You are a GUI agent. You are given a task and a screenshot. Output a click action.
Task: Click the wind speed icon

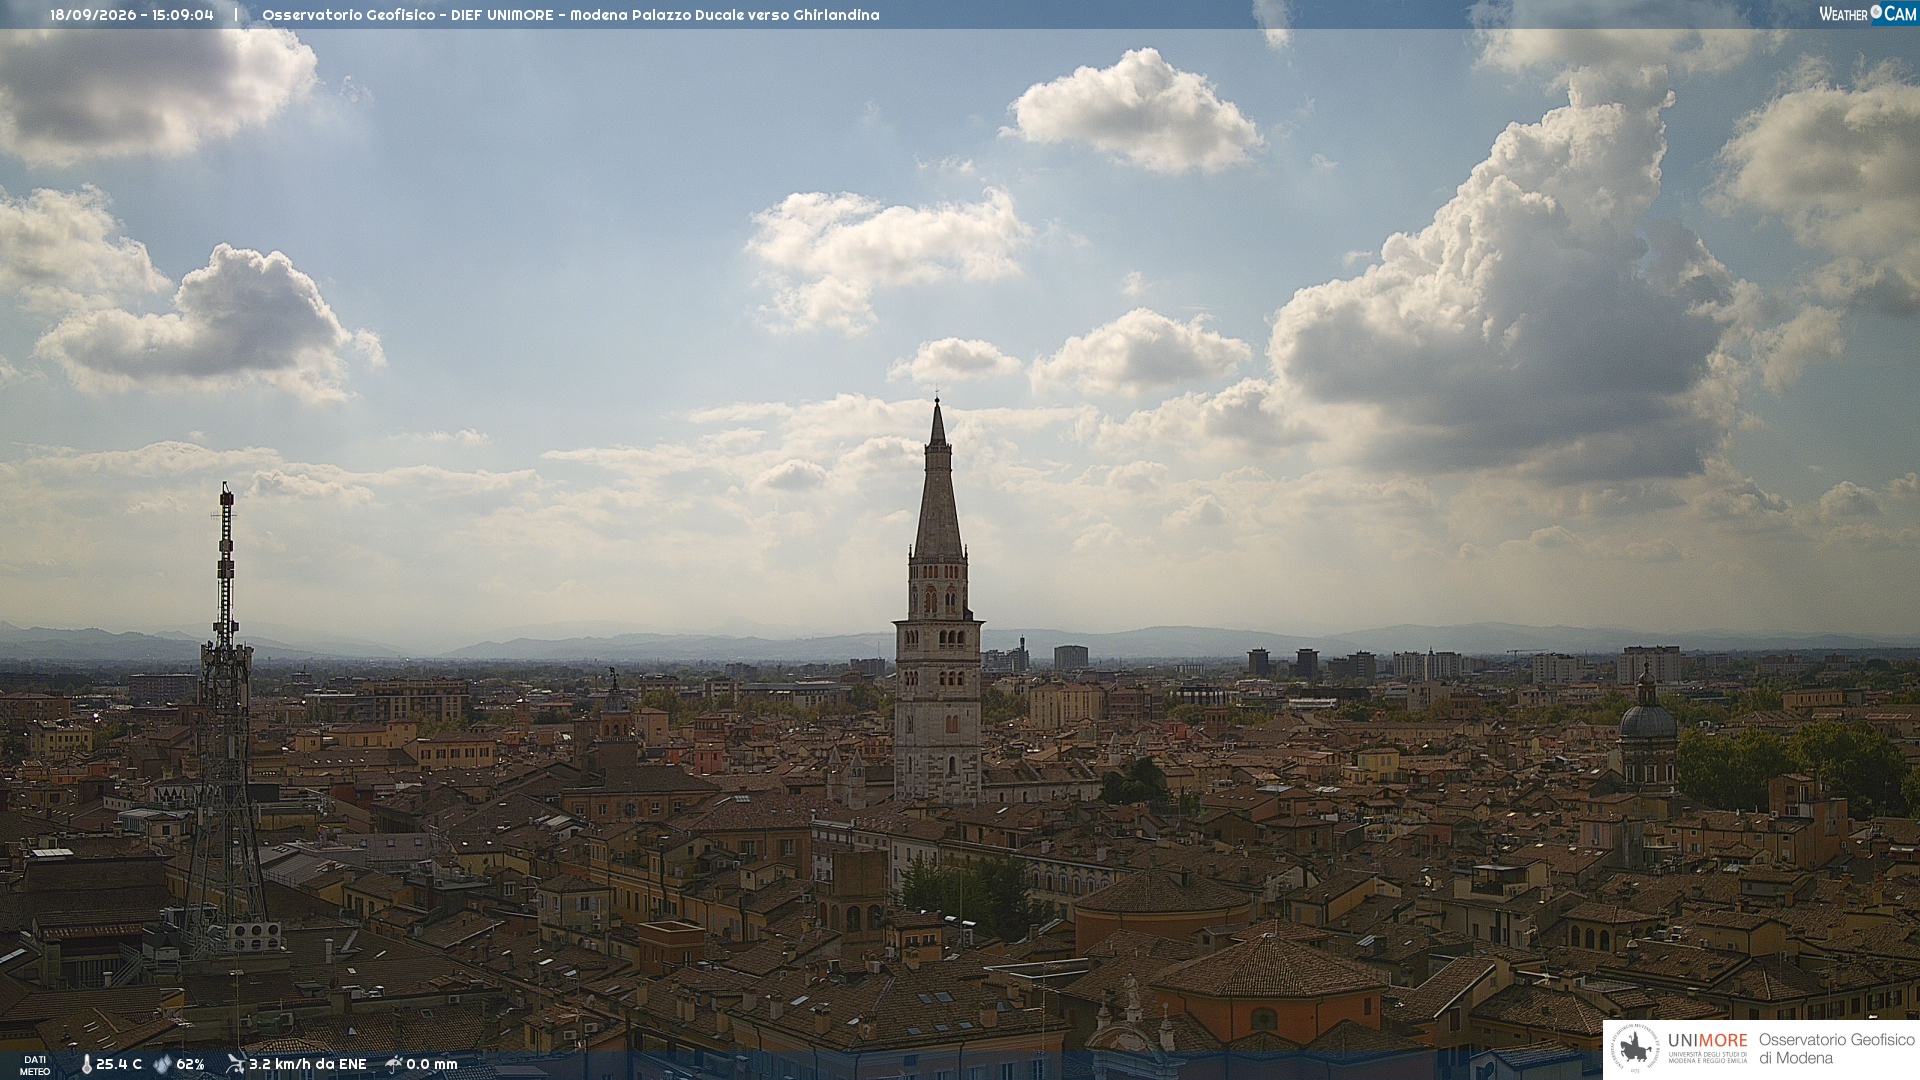[x=235, y=1064]
